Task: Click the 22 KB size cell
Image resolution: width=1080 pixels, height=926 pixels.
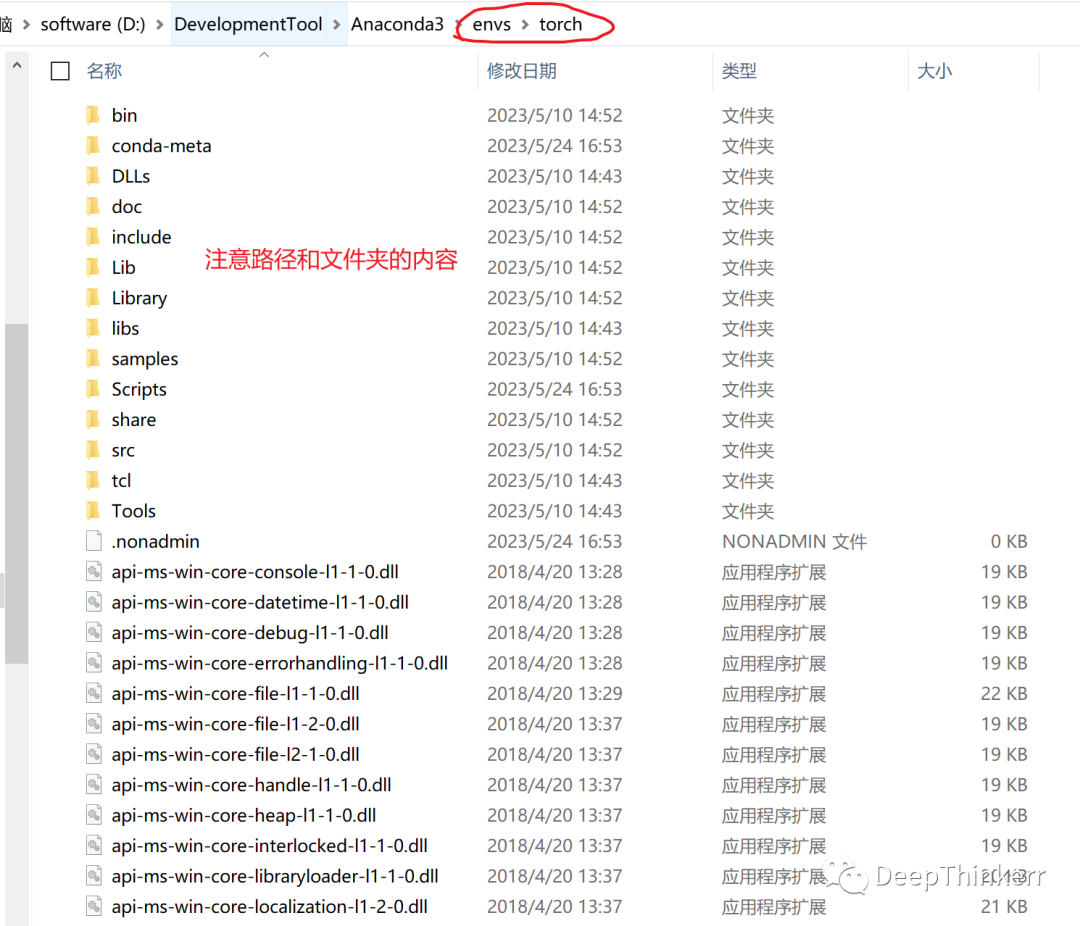Action: coord(1004,693)
